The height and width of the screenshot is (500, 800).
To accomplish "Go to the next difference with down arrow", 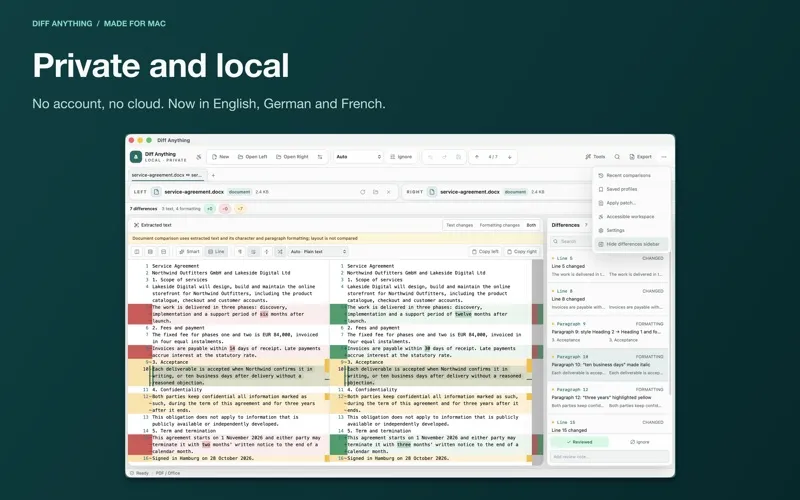I will click(x=510, y=157).
